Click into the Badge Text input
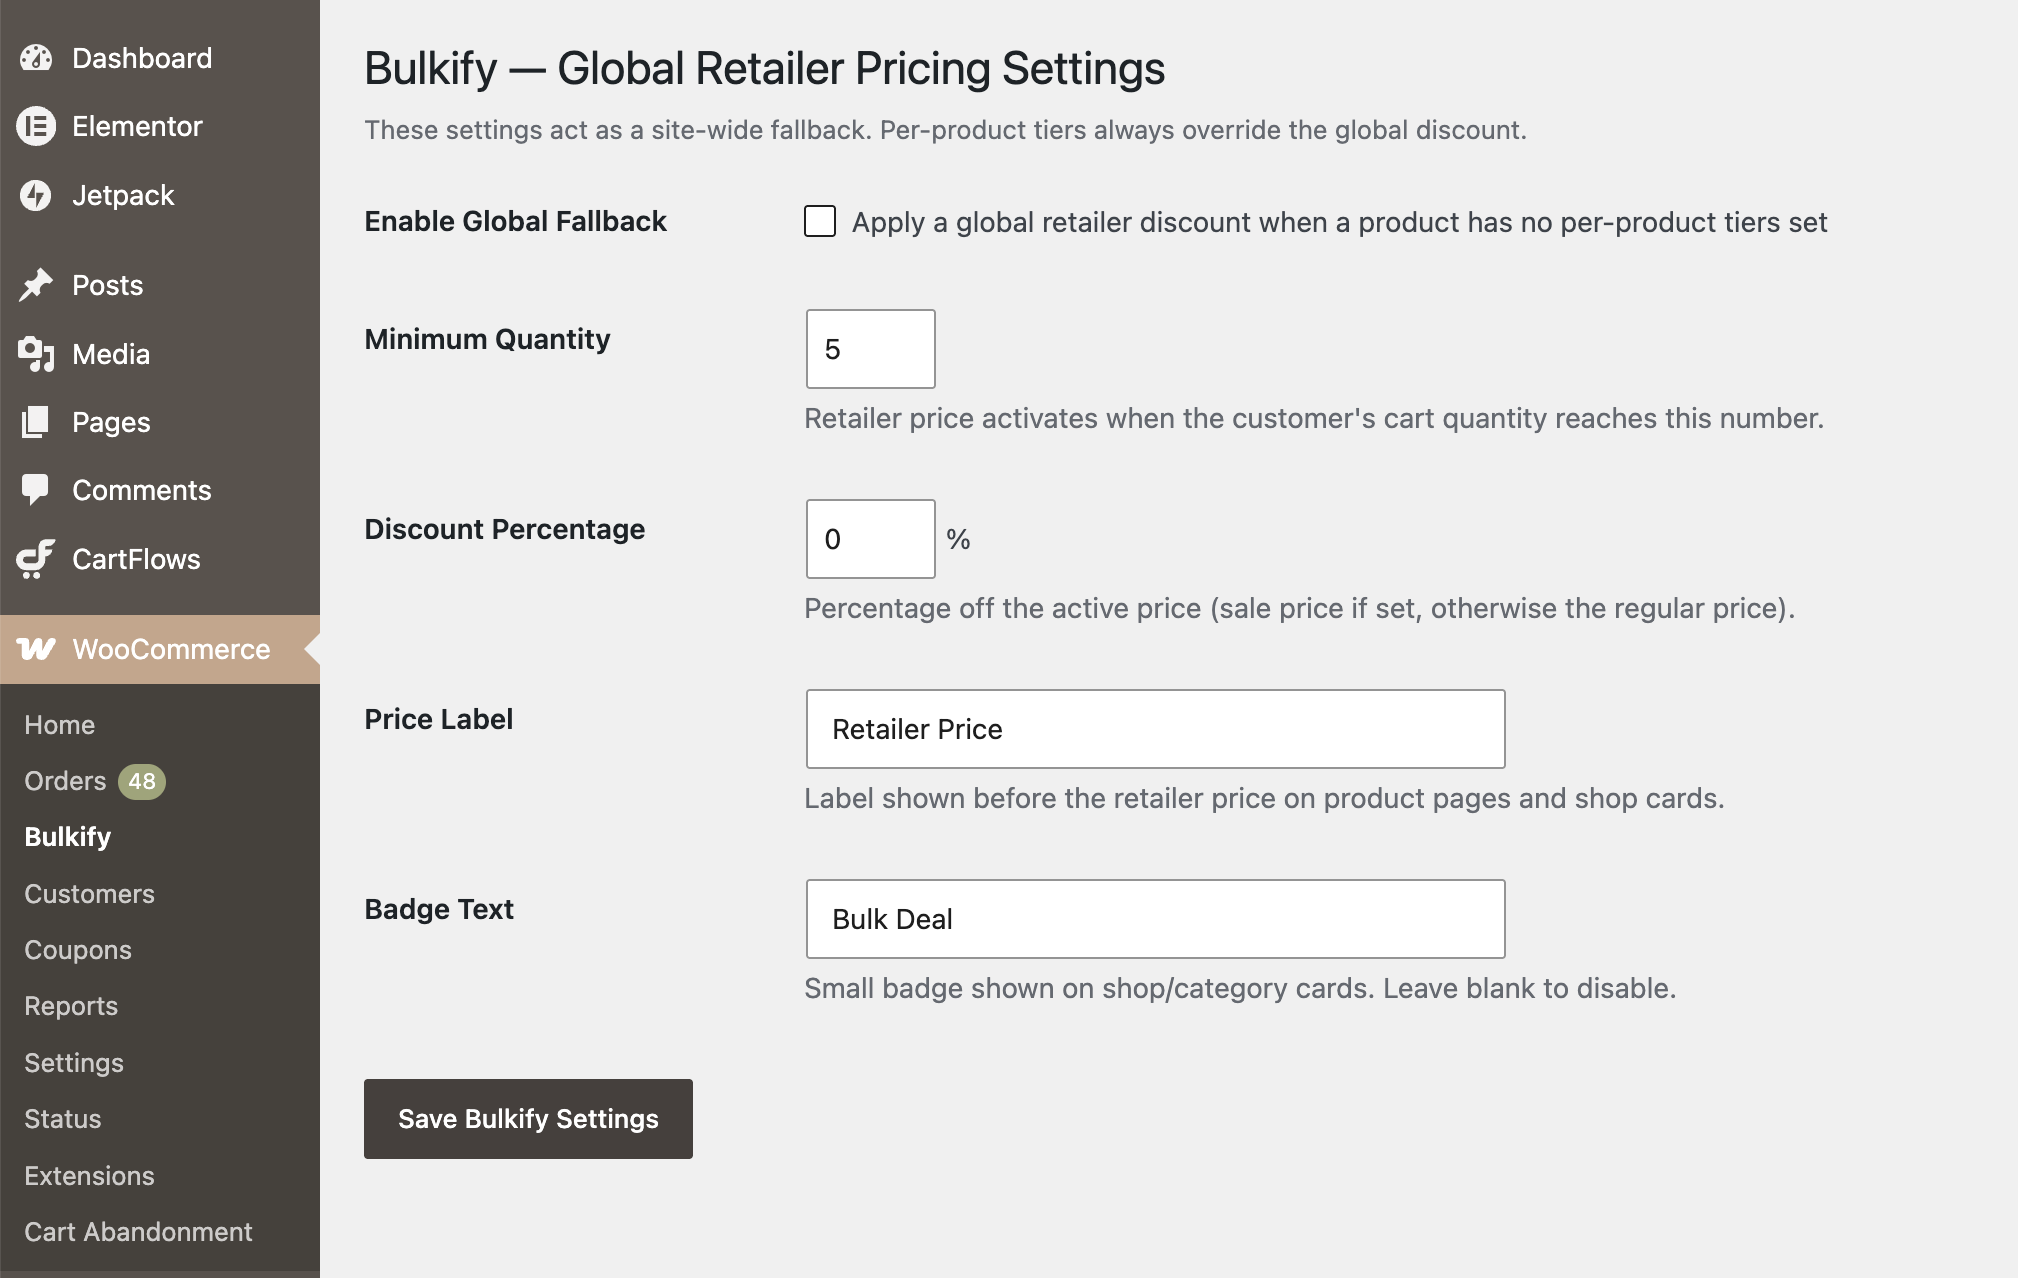Screen dimensions: 2018x1278 click(1156, 919)
